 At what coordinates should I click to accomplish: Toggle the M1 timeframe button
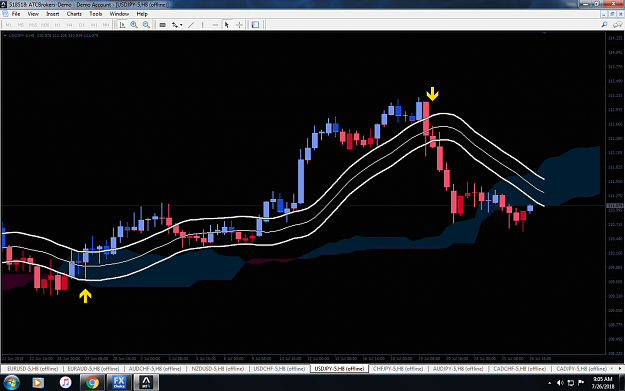8,25
